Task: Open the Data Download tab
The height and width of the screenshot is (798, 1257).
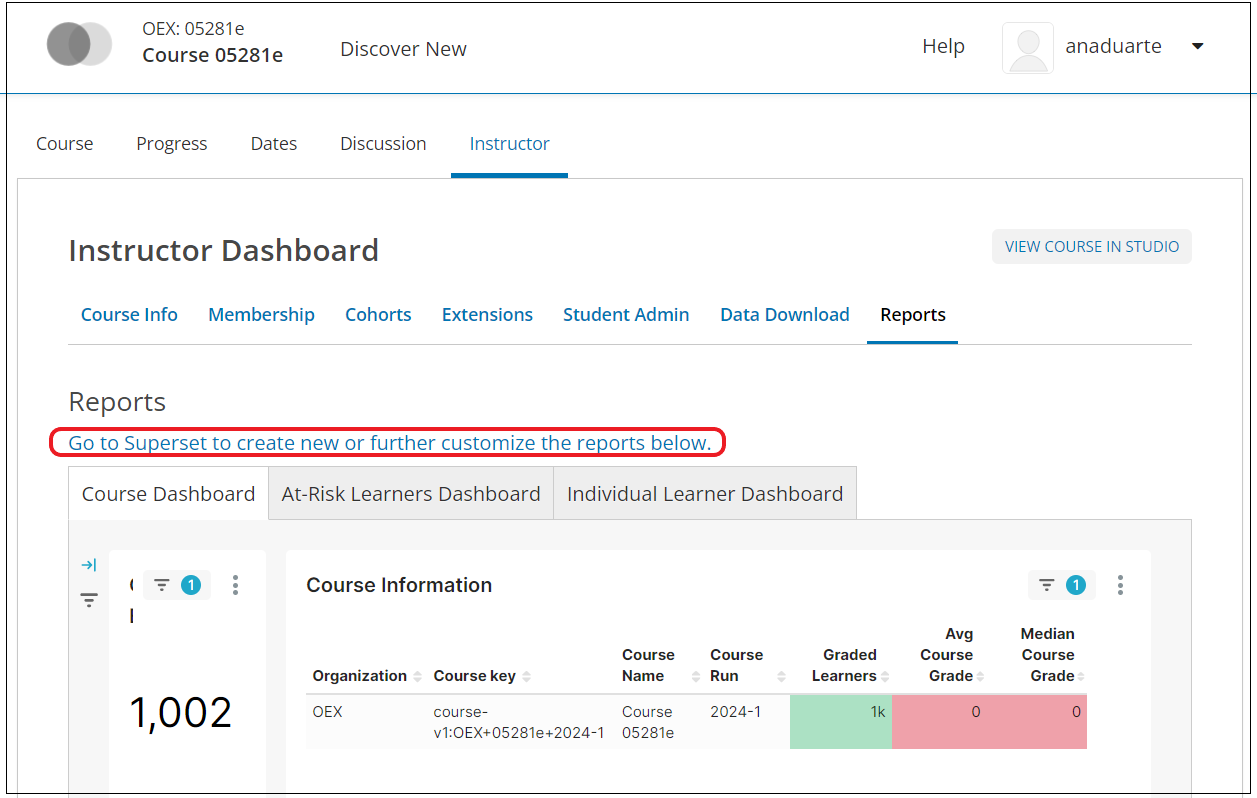Action: pyautogui.click(x=785, y=314)
